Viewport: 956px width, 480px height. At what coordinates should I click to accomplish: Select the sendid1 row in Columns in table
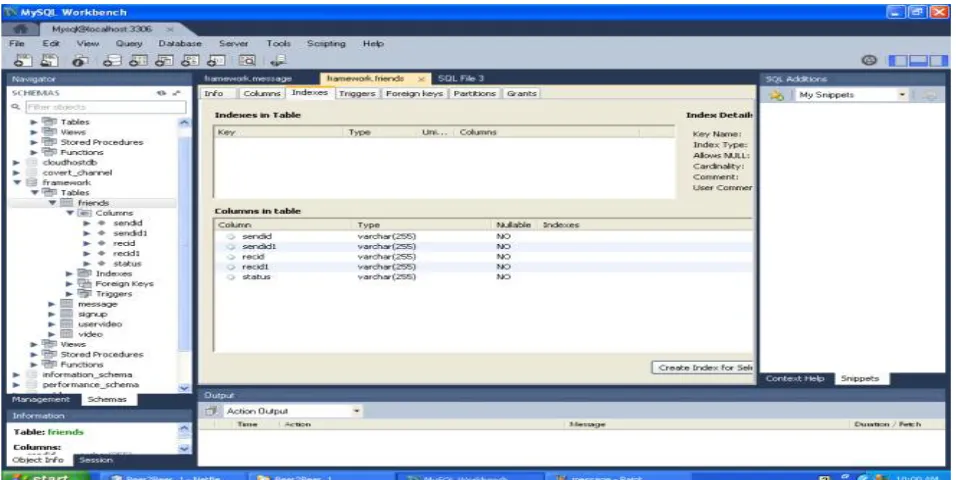coord(485,246)
